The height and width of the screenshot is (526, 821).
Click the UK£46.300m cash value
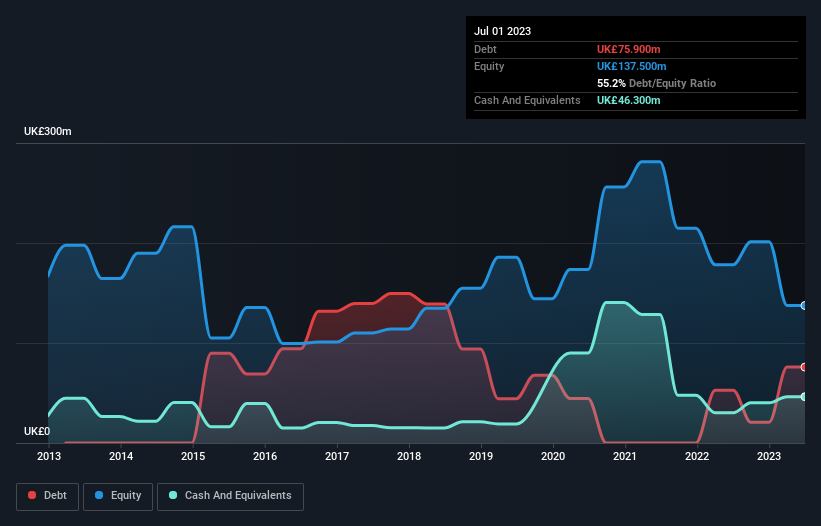click(628, 100)
